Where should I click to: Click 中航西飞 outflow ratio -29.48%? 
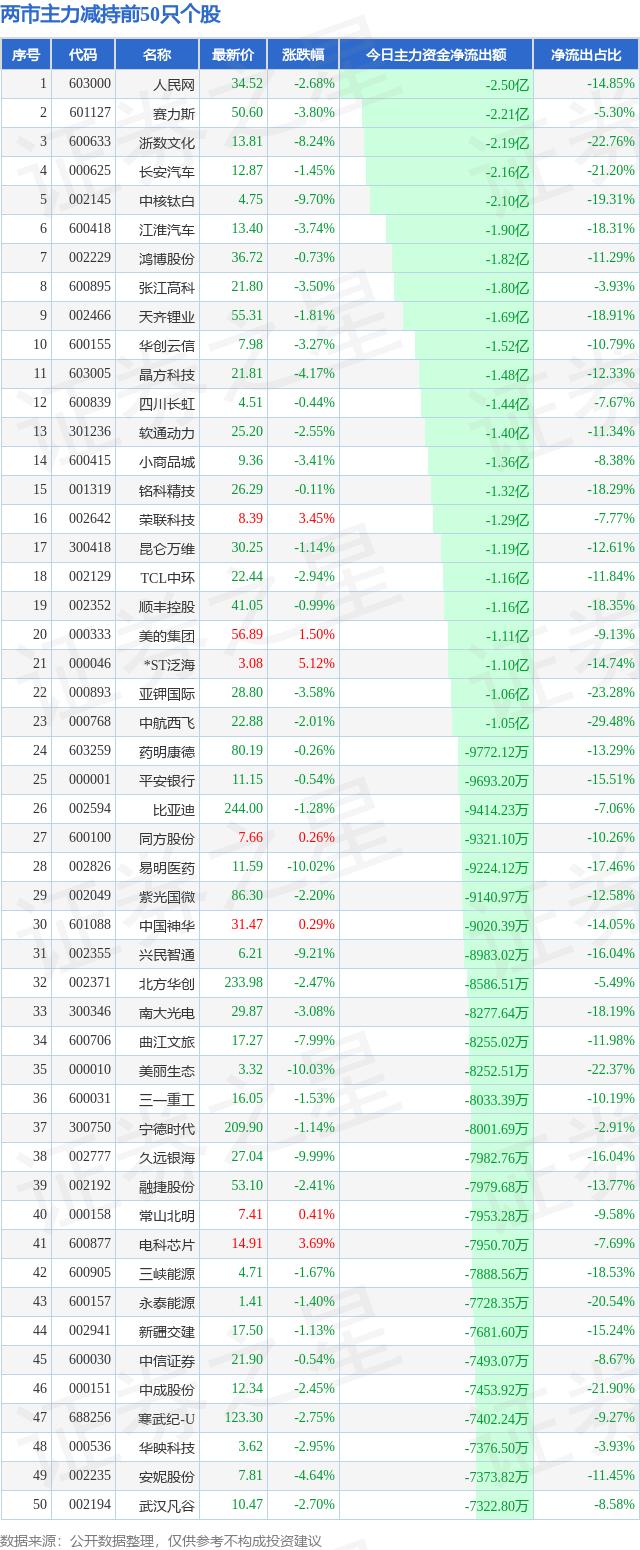[611, 722]
